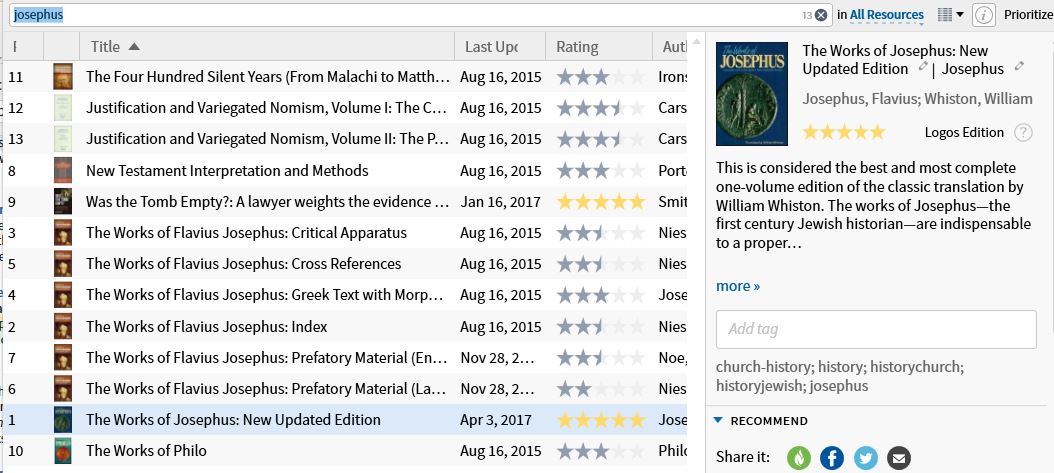Edit the resource title with pencil icon
The width and height of the screenshot is (1054, 473).
[925, 68]
